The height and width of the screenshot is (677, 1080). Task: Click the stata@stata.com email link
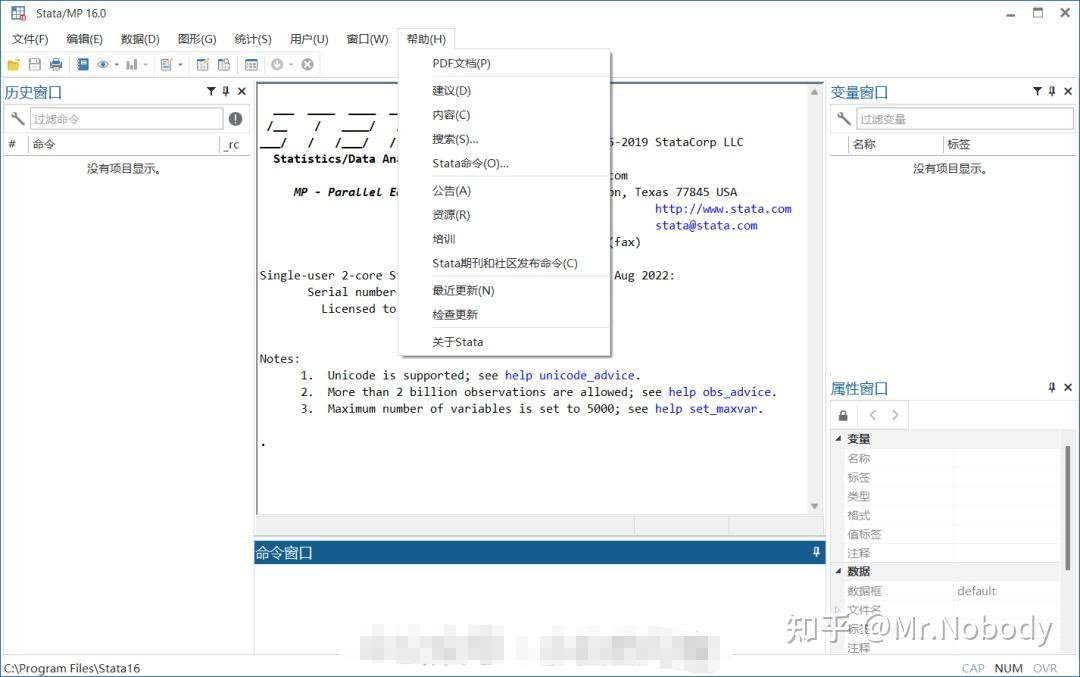[x=706, y=225]
